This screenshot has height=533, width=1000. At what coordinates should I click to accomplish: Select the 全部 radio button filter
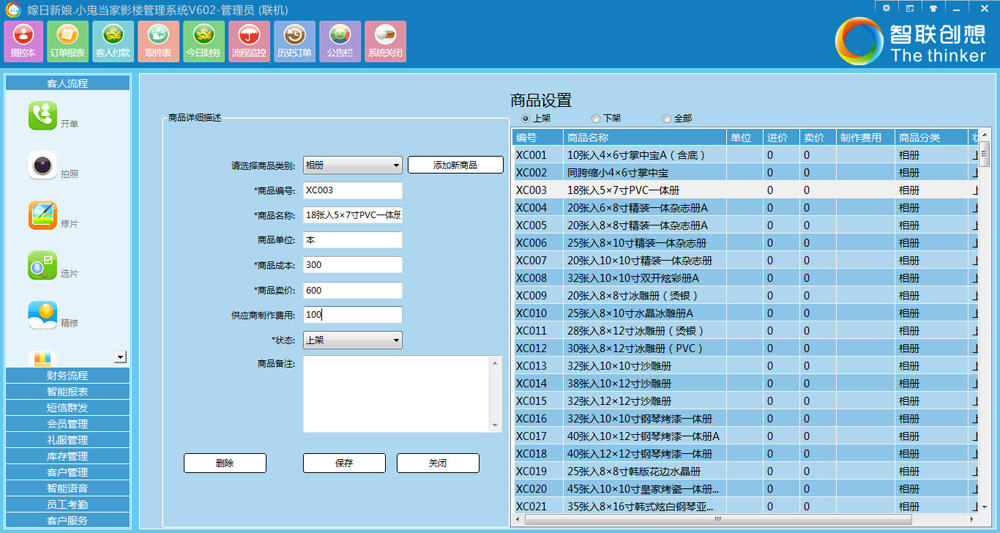point(666,119)
